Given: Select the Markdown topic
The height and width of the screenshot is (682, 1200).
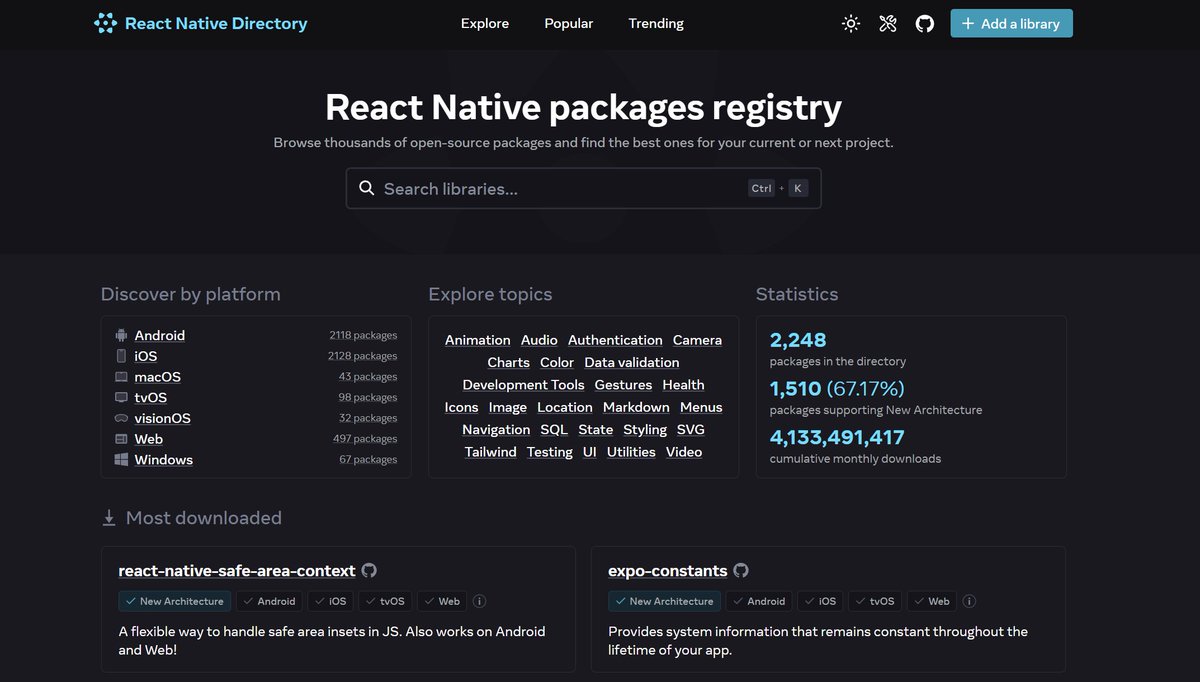Looking at the screenshot, I should (x=636, y=407).
